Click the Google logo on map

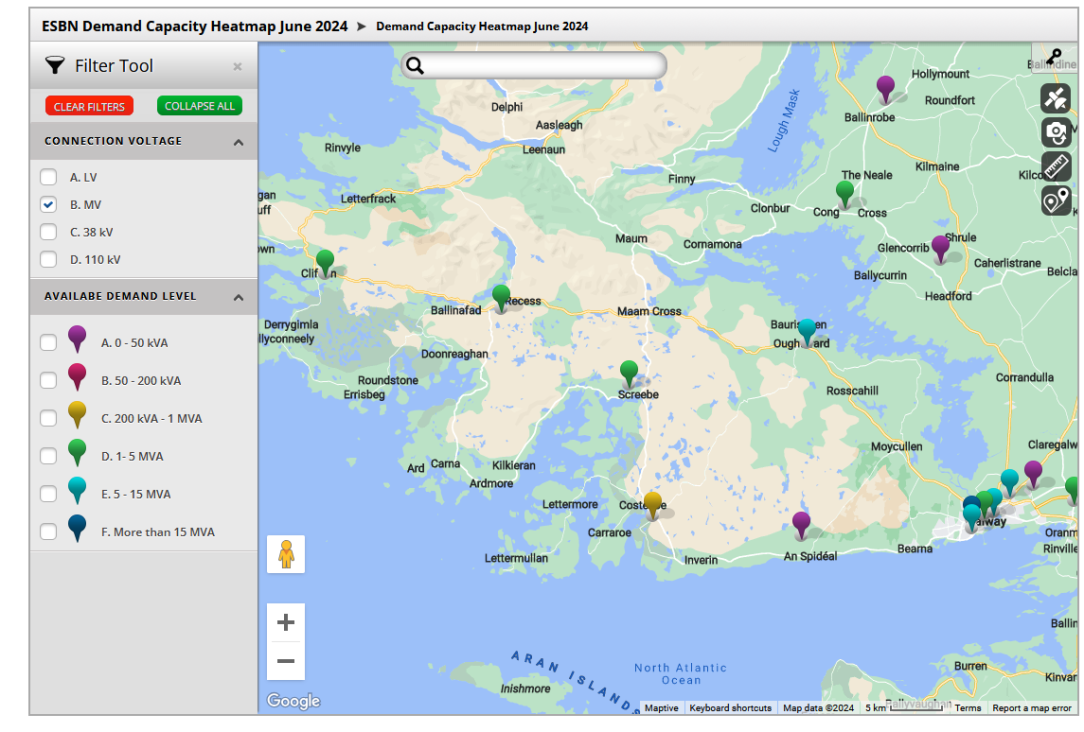[x=293, y=701]
